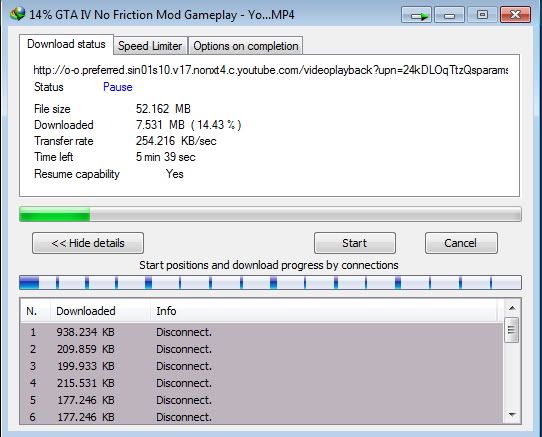Viewport: 542px width, 437px height.
Task: Cancel the download
Action: coord(461,243)
